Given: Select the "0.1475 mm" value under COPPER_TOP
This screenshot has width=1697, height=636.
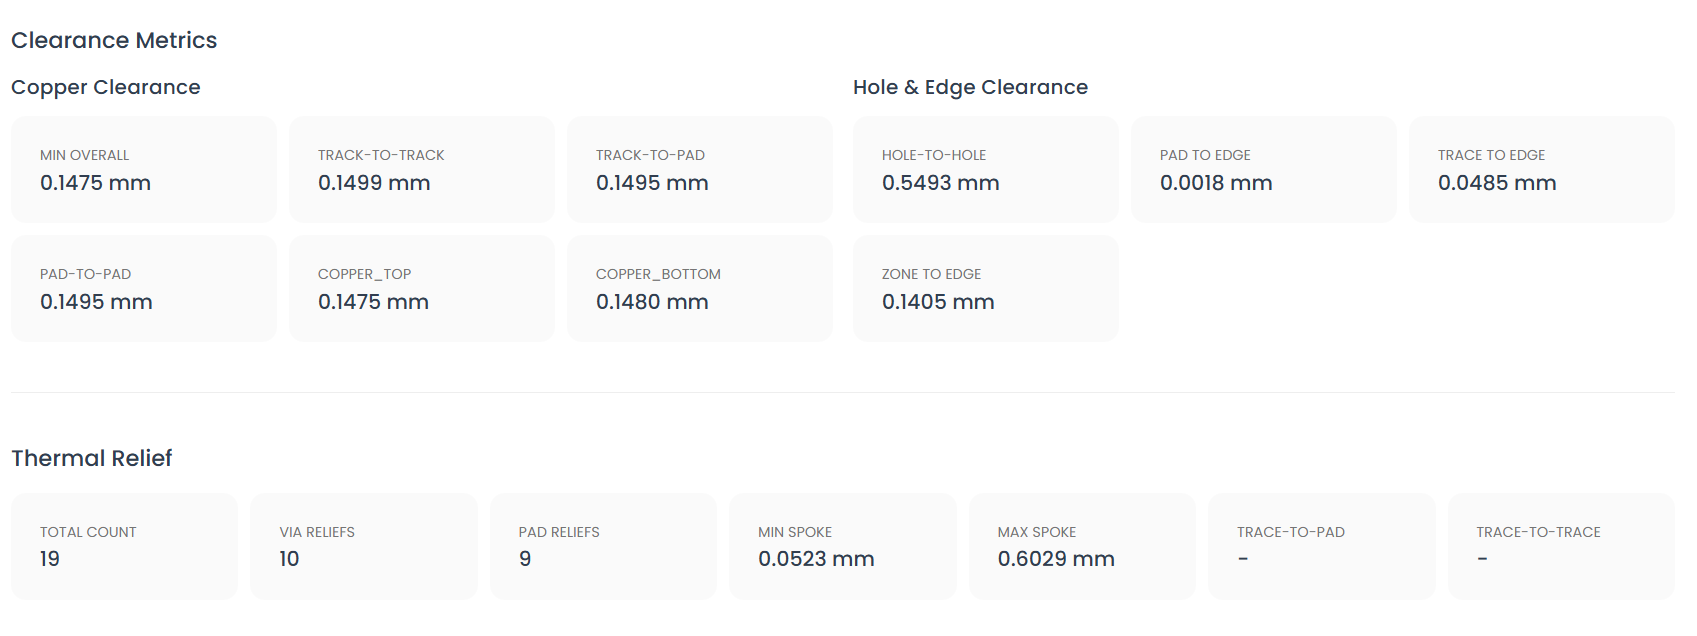Looking at the screenshot, I should click(373, 302).
